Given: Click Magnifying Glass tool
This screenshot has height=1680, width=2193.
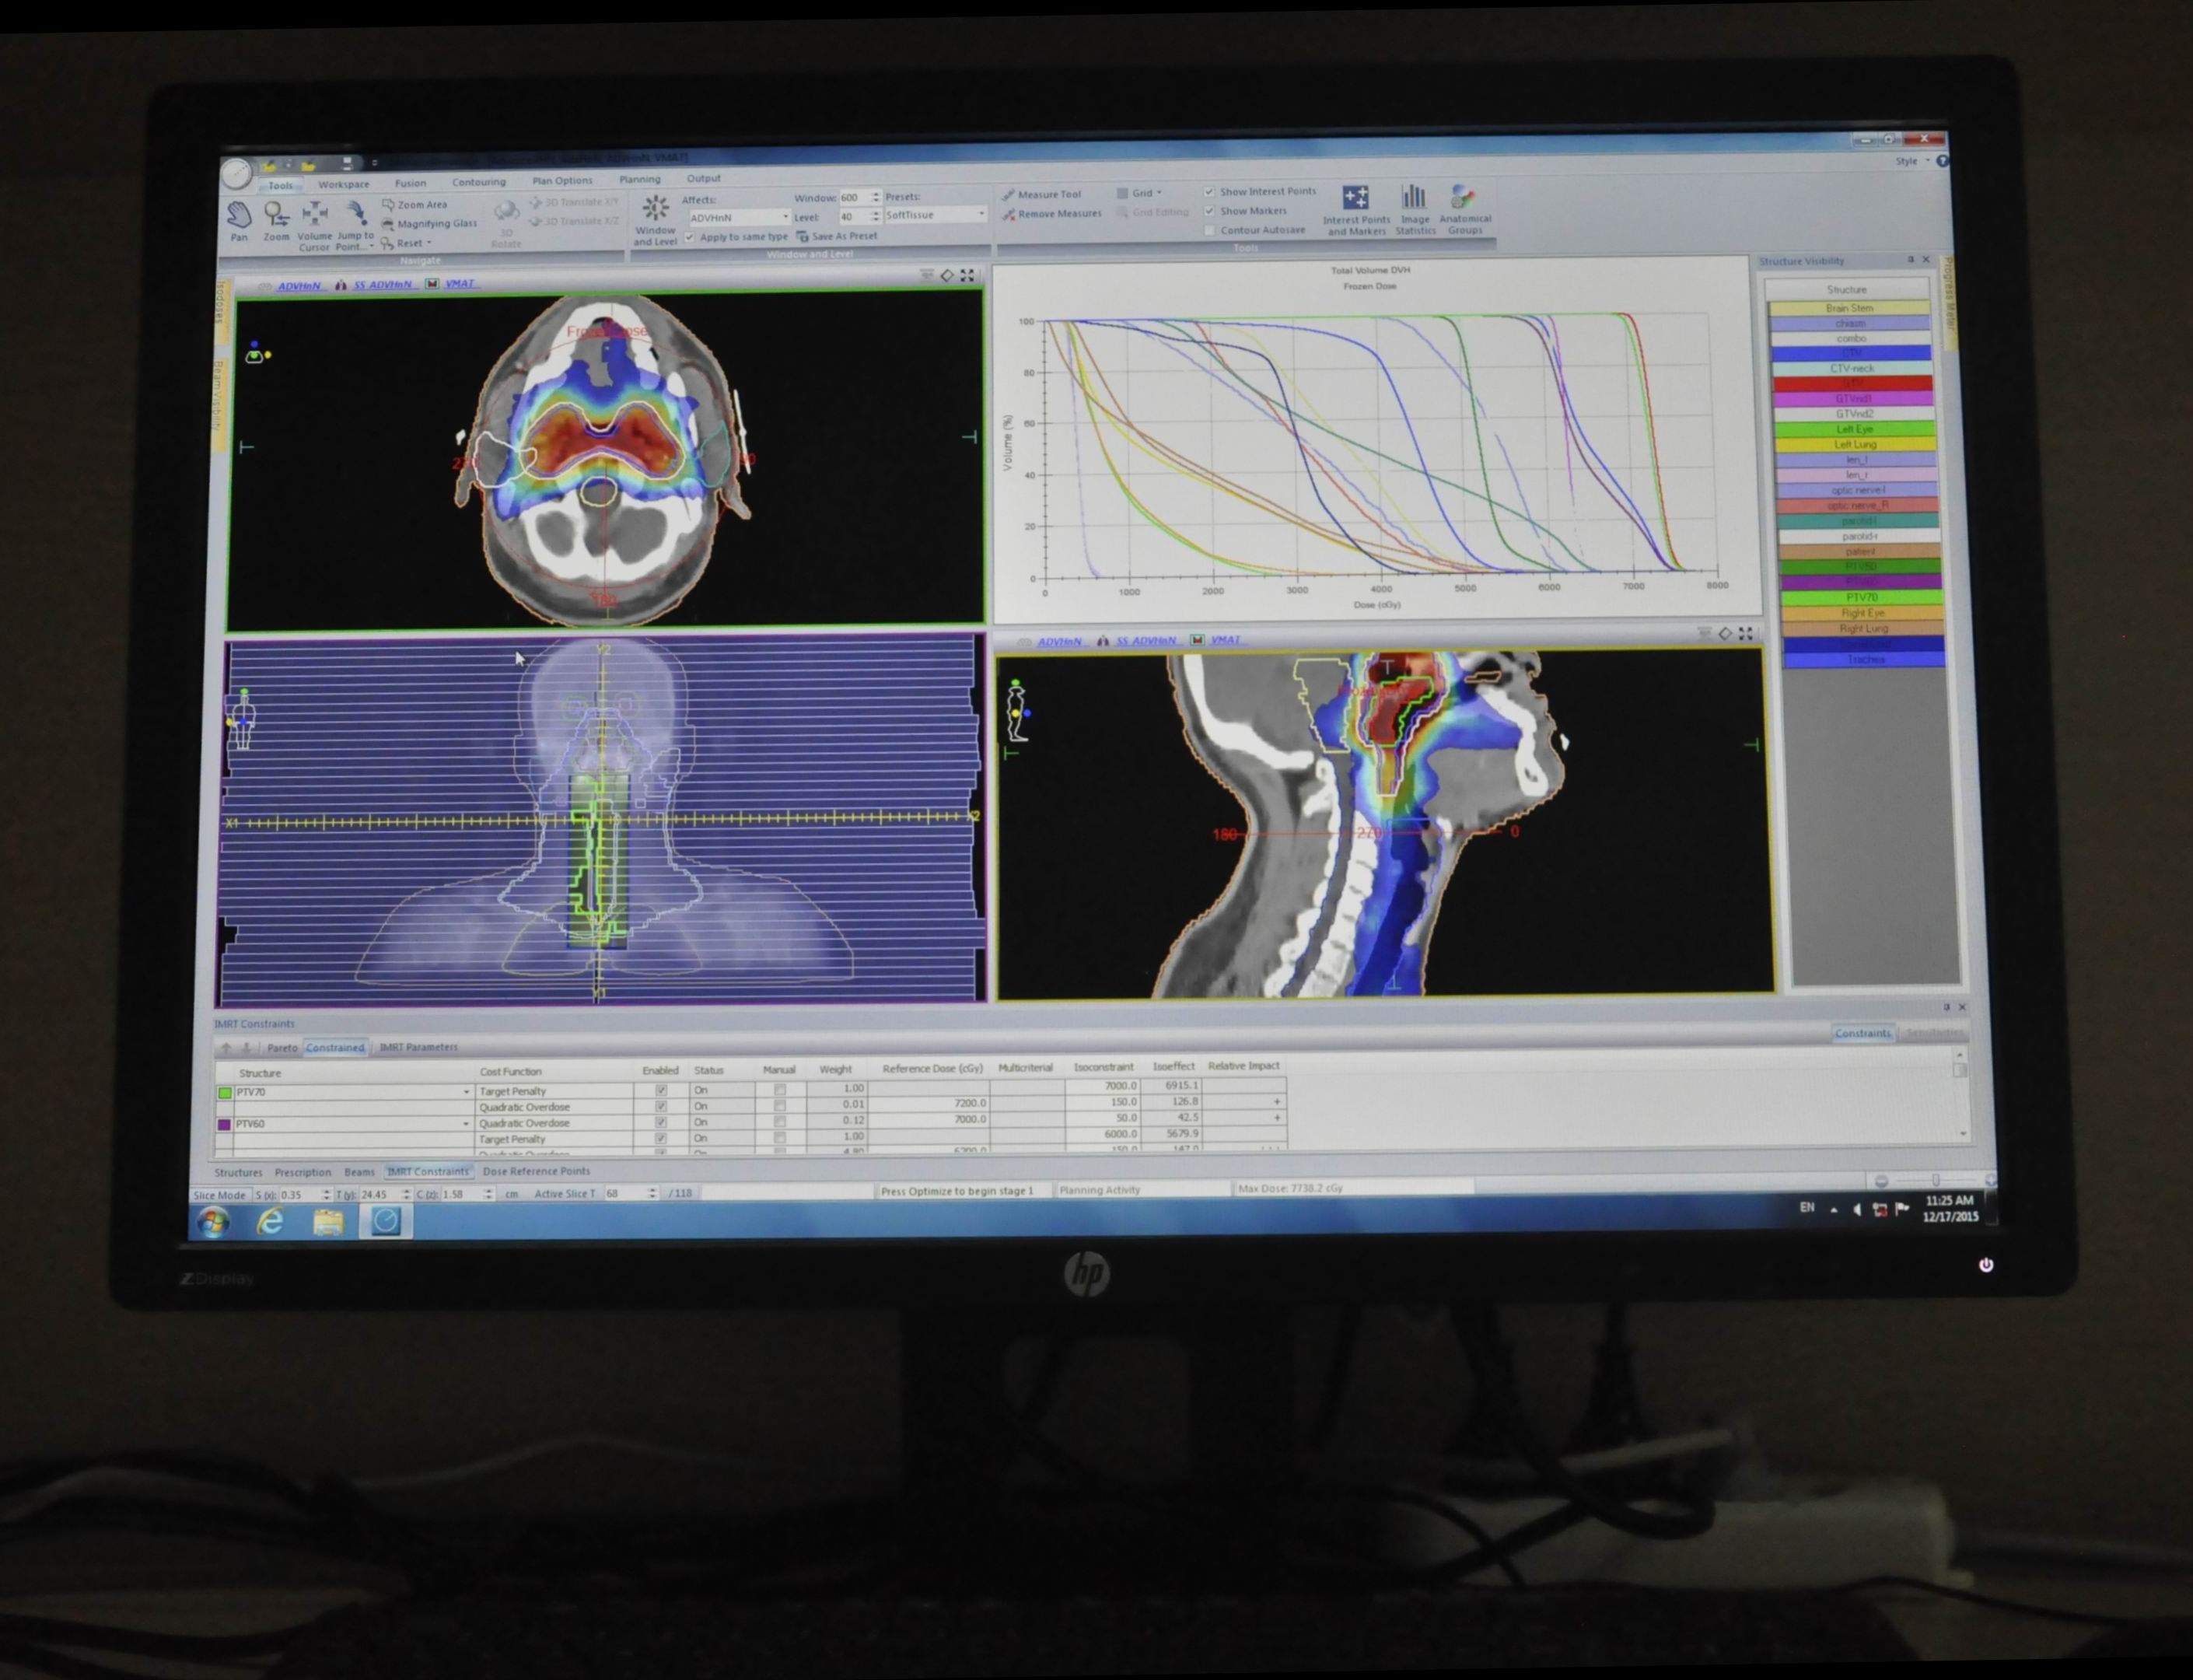Looking at the screenshot, I should coord(436,223).
